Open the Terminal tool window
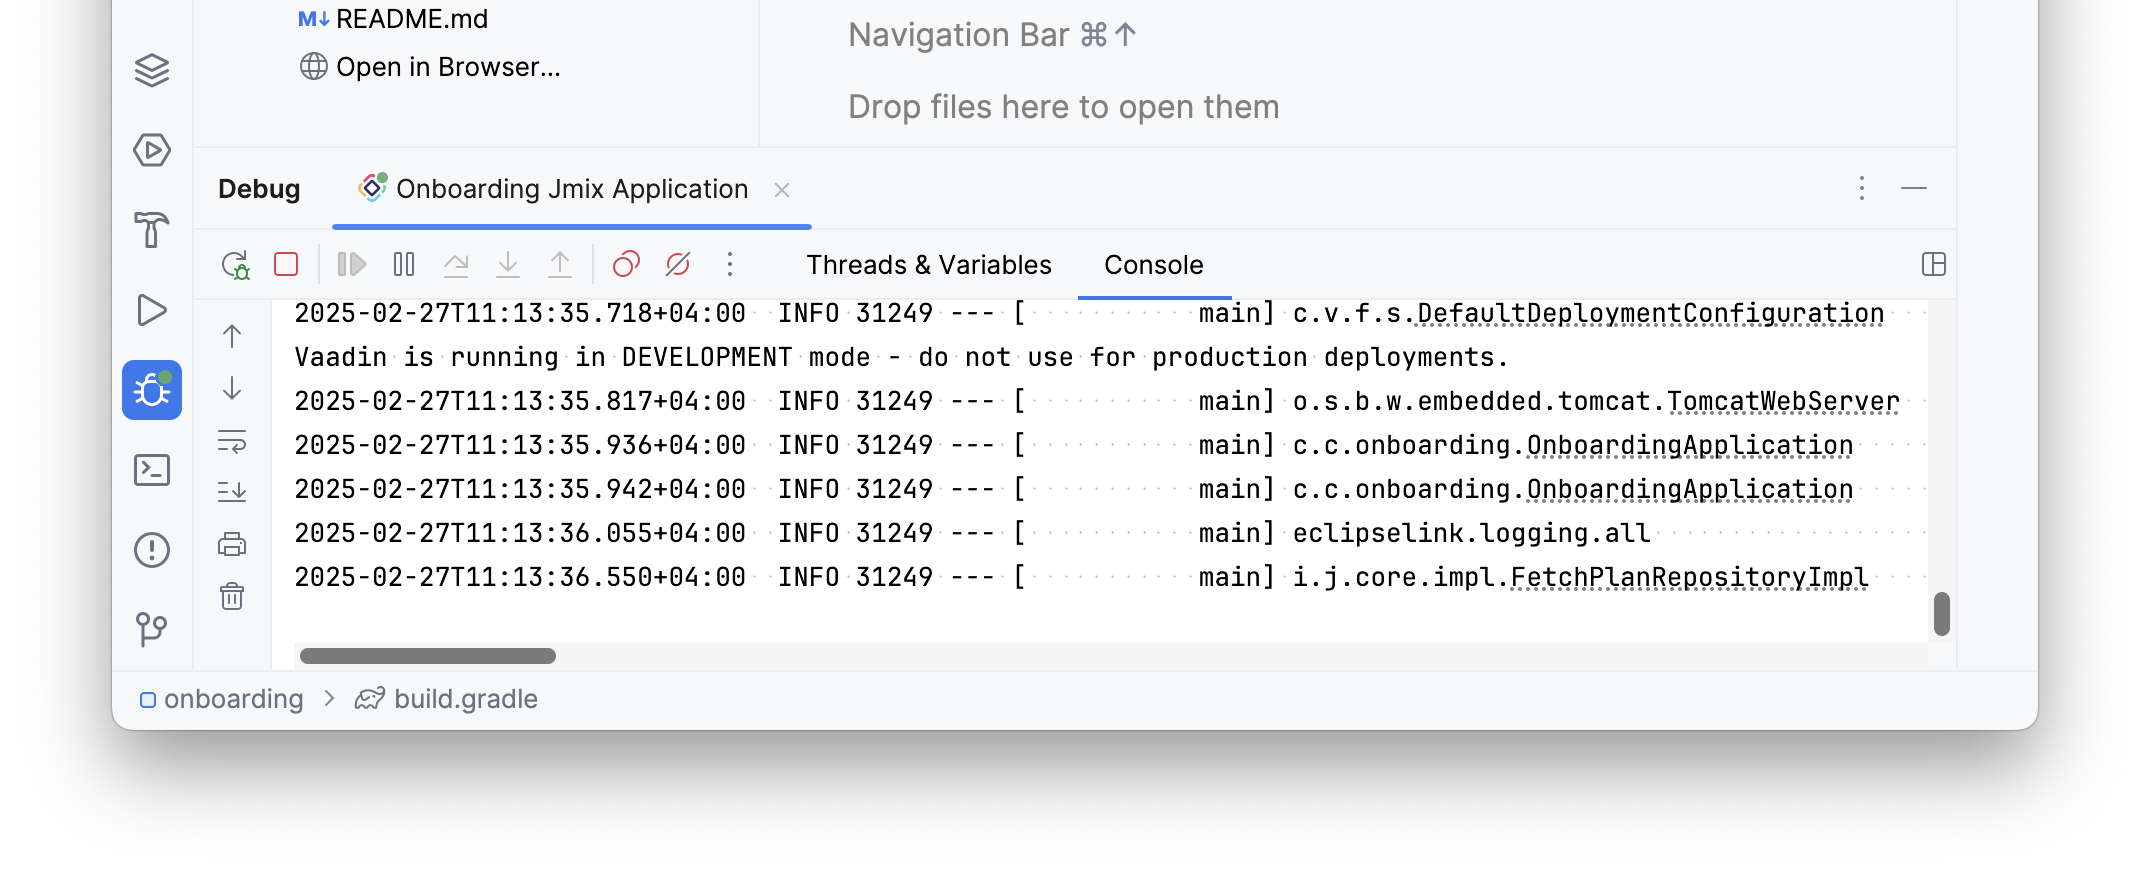Image resolution: width=2150 pixels, height=878 pixels. pos(152,470)
